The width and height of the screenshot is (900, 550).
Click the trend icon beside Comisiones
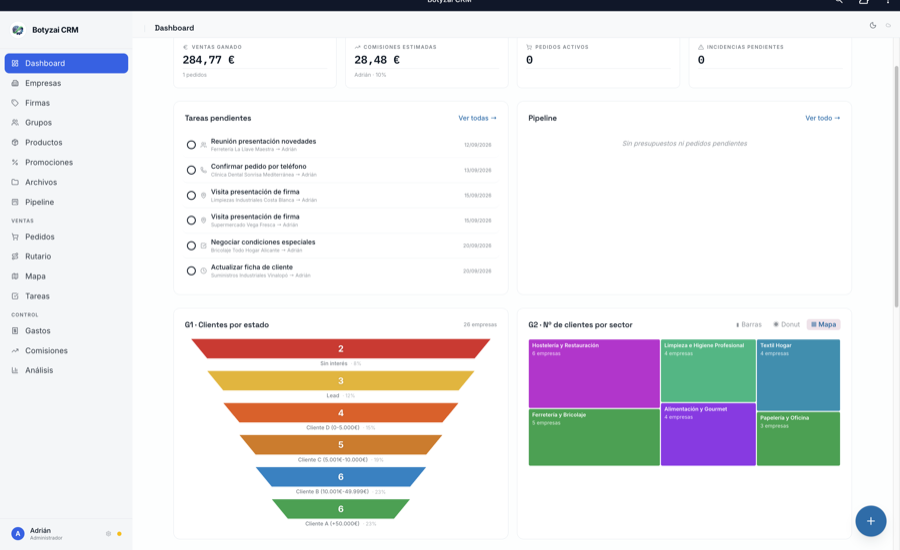click(x=15, y=351)
